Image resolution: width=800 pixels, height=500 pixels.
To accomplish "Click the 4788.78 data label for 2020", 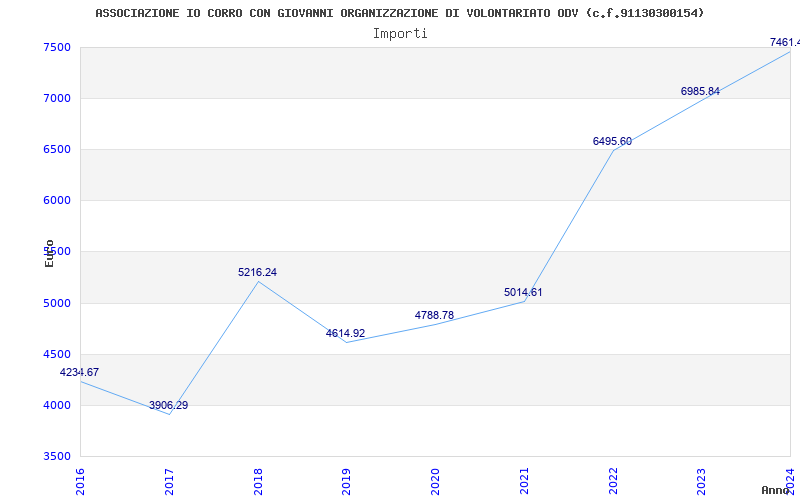I will (x=434, y=315).
